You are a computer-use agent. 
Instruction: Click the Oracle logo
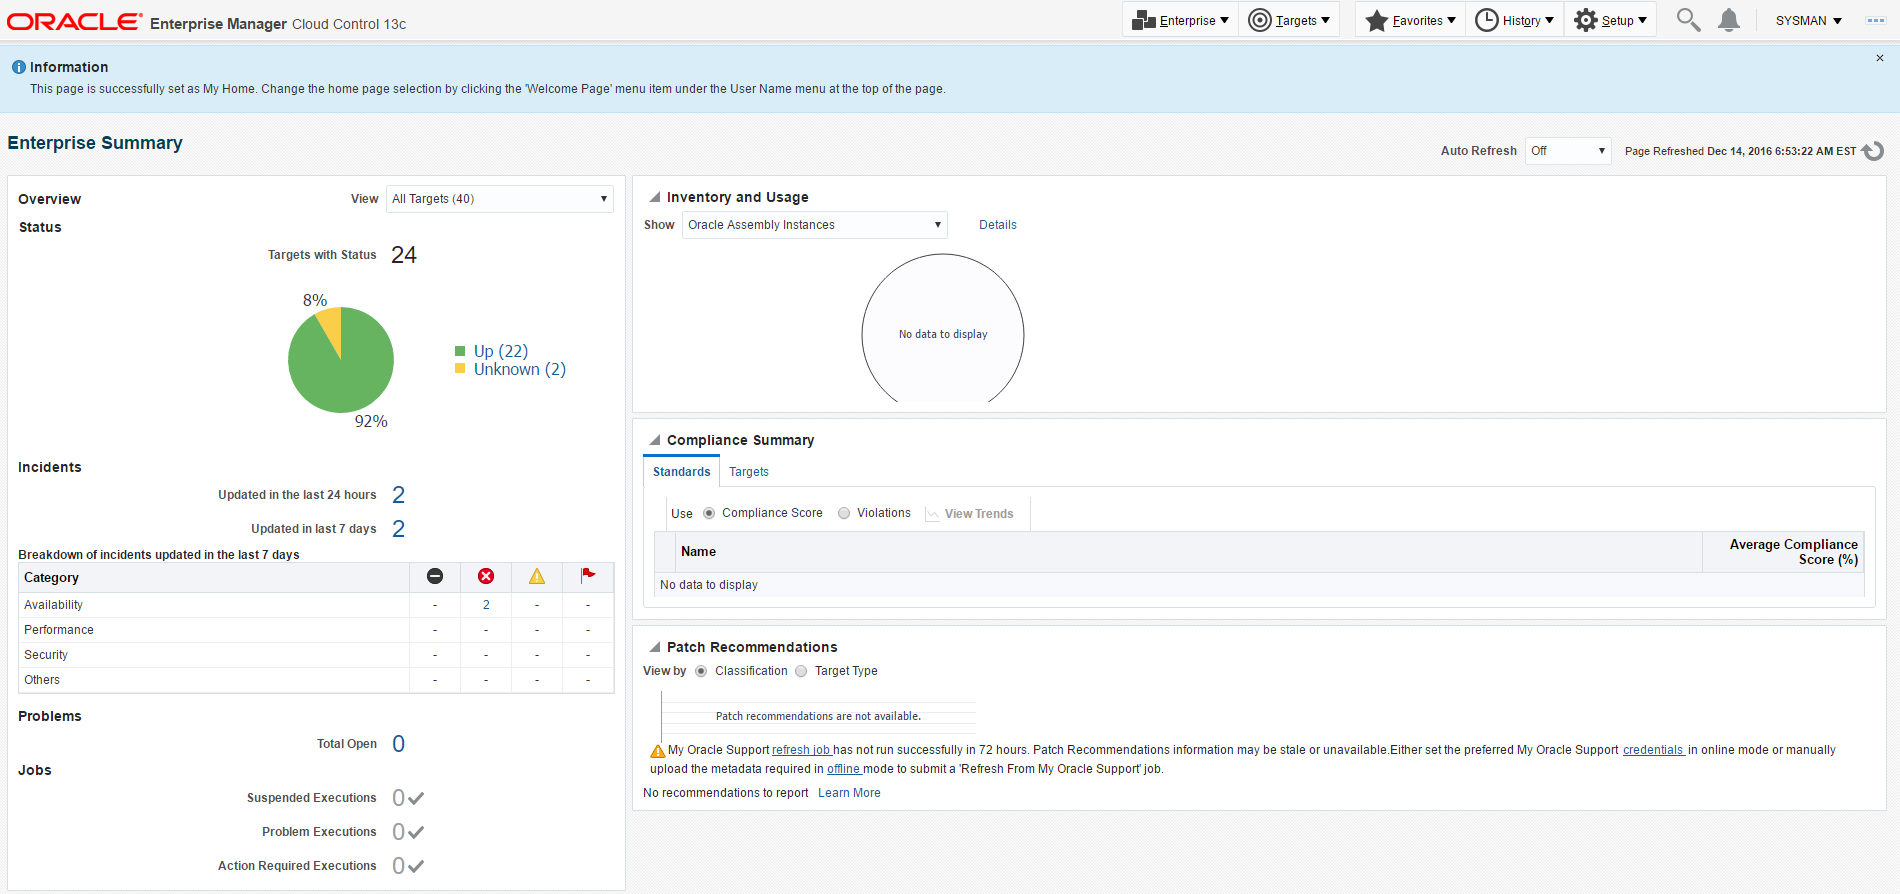pyautogui.click(x=74, y=21)
